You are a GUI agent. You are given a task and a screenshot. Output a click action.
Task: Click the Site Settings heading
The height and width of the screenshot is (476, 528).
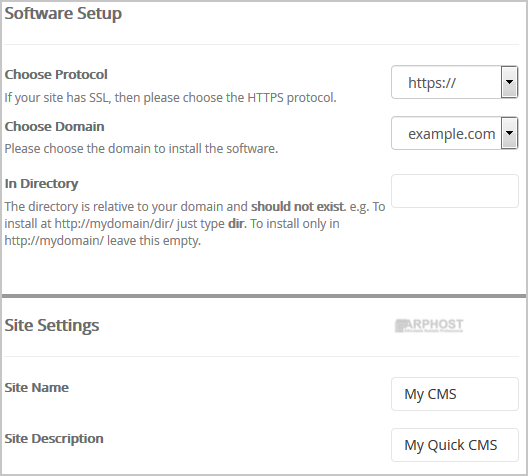click(52, 326)
